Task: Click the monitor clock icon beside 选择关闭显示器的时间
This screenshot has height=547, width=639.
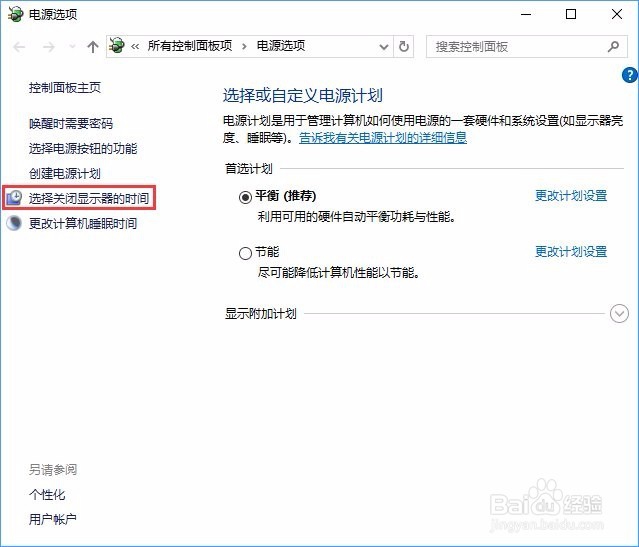Action: coord(15,198)
